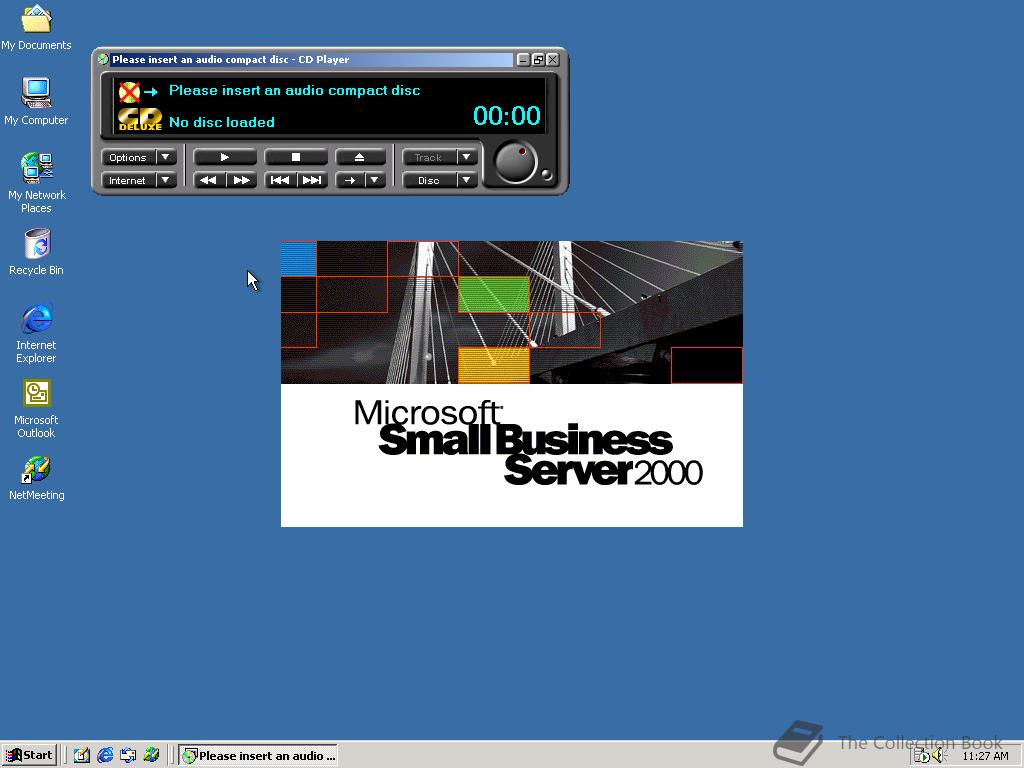Click the CD Player title bar icon
Screen dimensions: 1024x768
tap(103, 59)
